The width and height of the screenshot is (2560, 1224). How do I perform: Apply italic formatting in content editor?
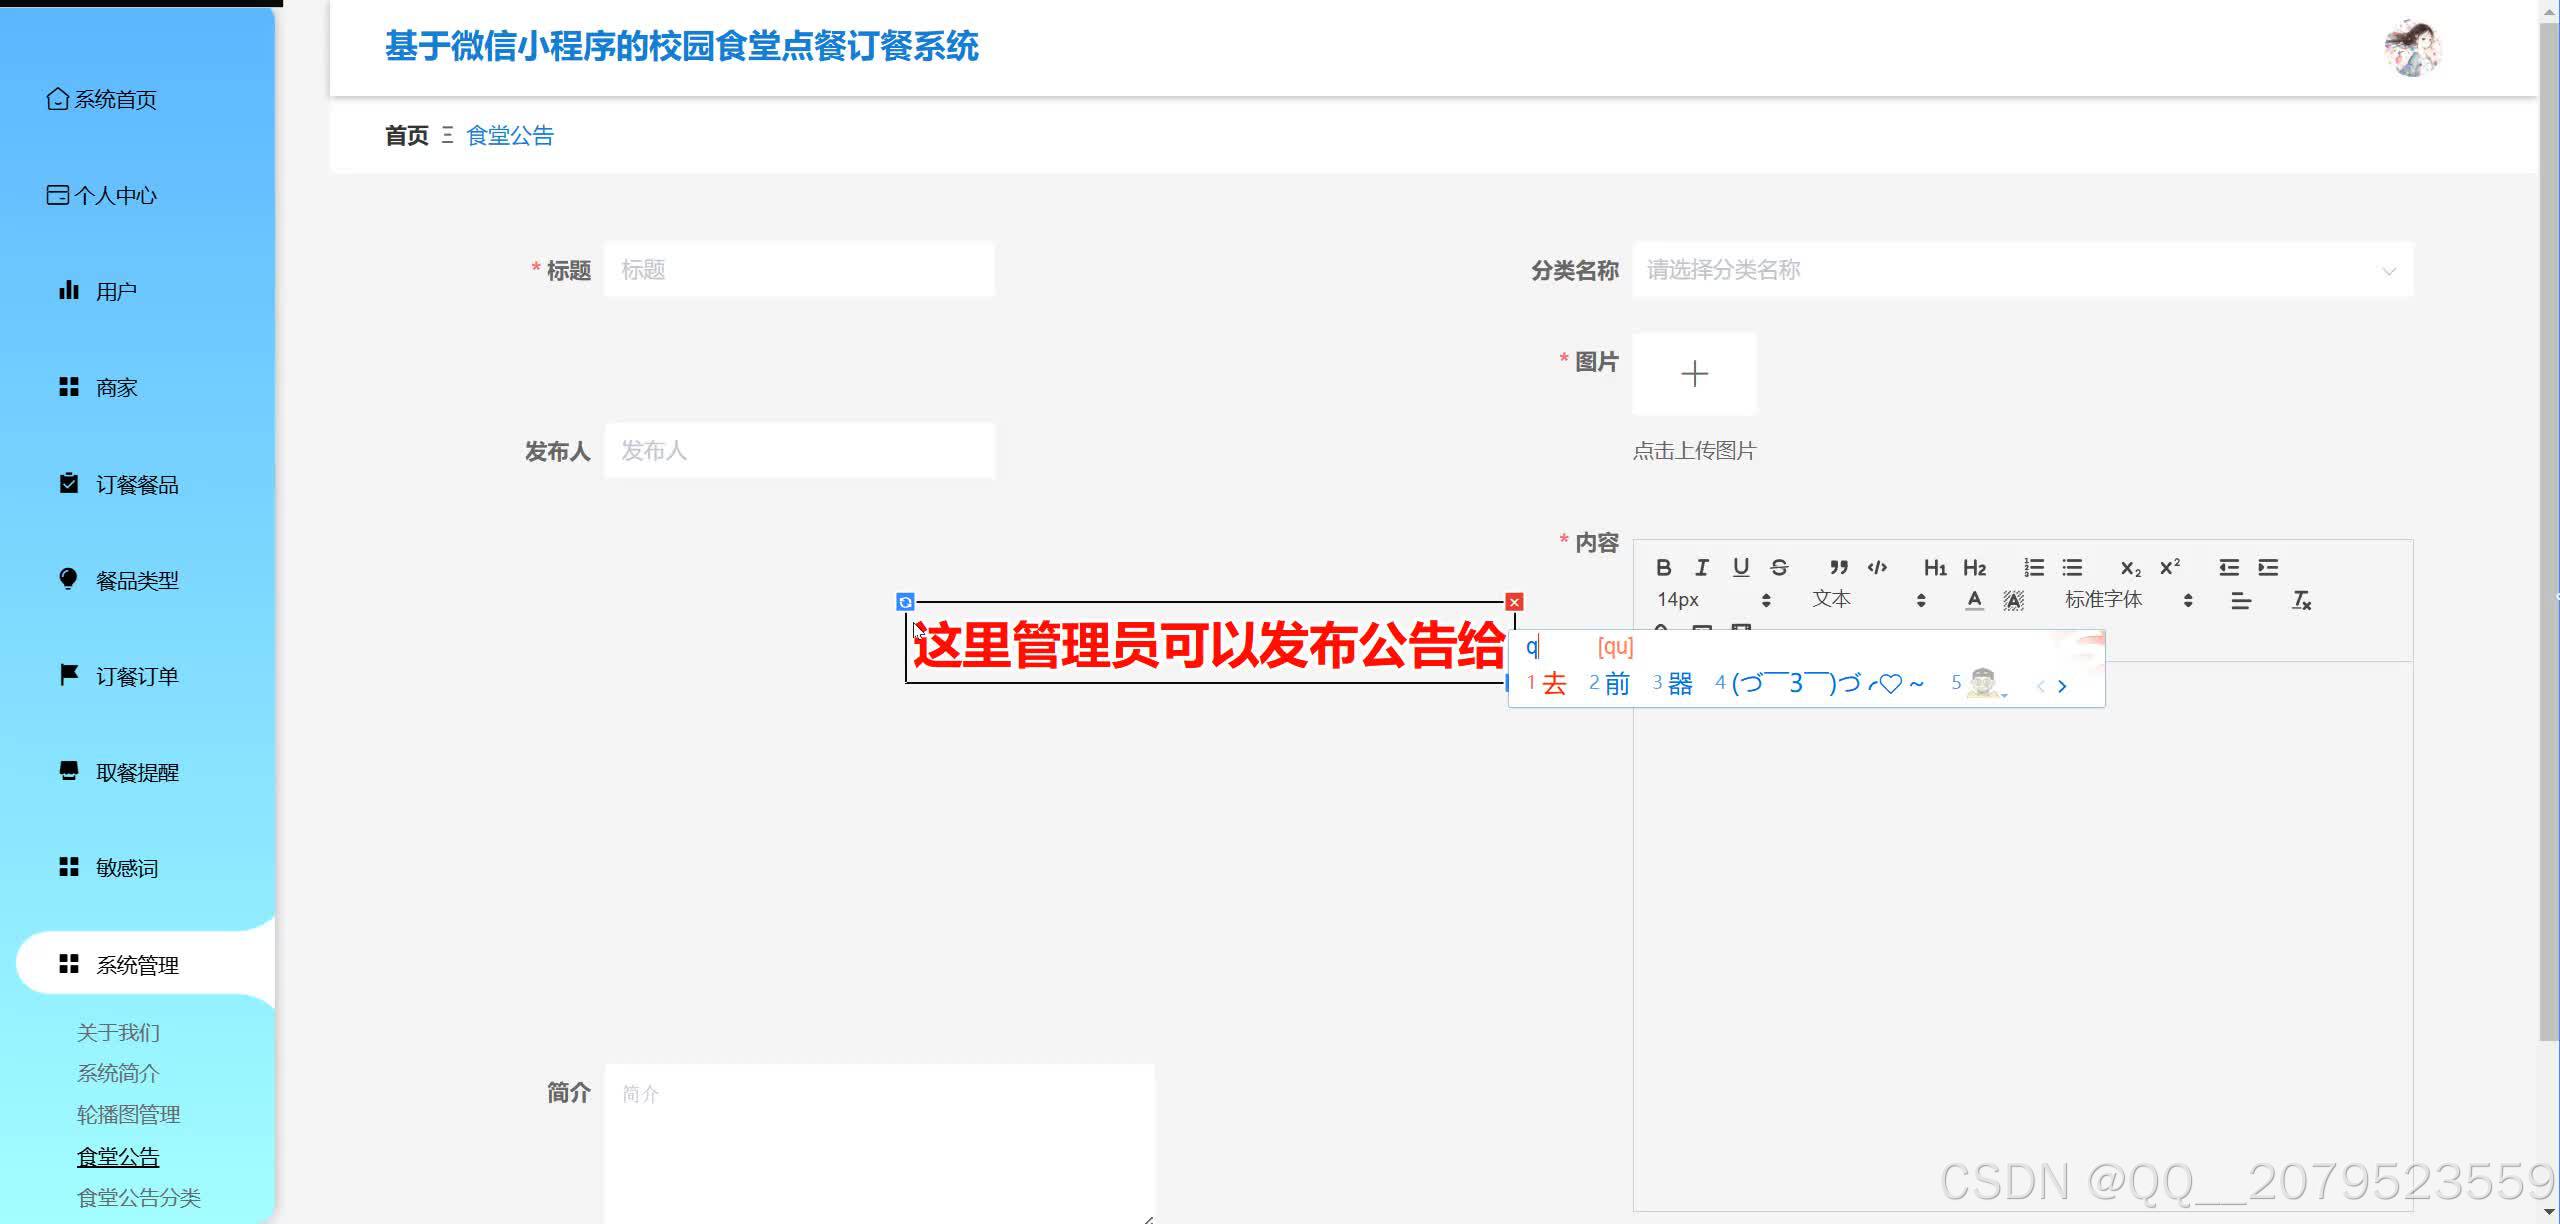1702,568
